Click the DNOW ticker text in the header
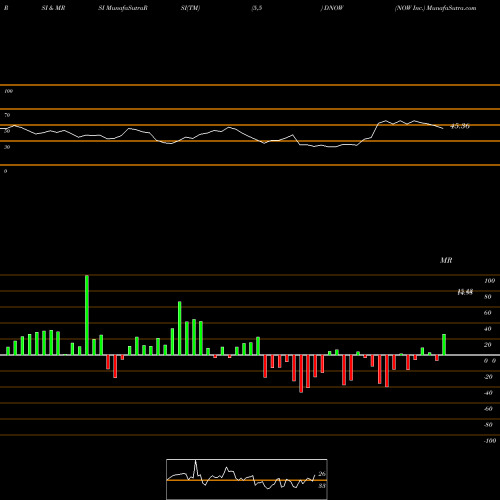 tap(333, 8)
